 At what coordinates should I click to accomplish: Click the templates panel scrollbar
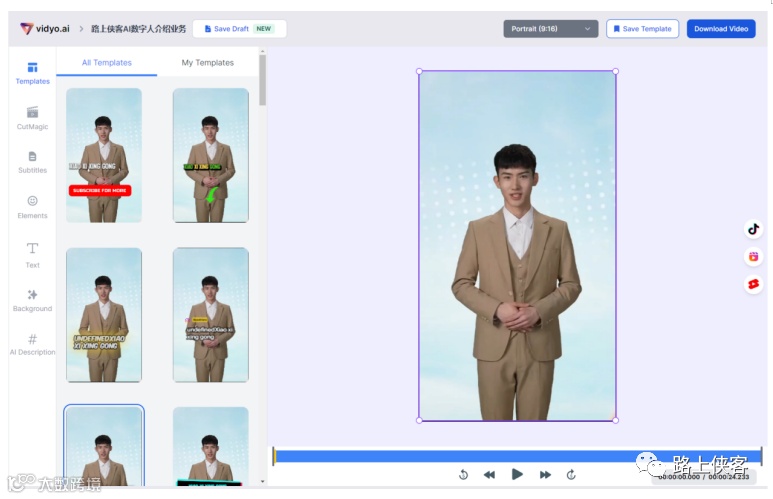coord(262,80)
